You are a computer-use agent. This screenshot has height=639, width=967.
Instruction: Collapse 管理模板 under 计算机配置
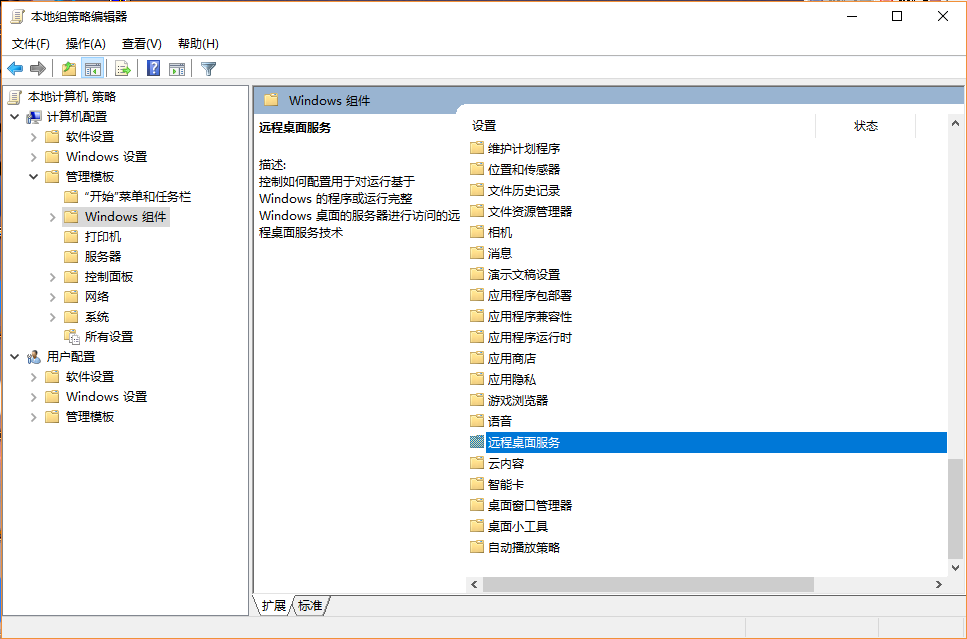pyautogui.click(x=34, y=176)
